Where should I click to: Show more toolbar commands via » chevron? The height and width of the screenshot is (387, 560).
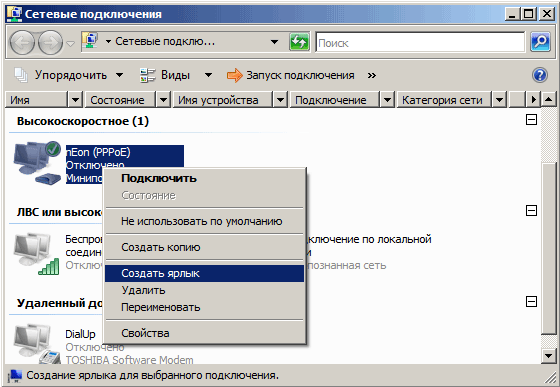372,76
